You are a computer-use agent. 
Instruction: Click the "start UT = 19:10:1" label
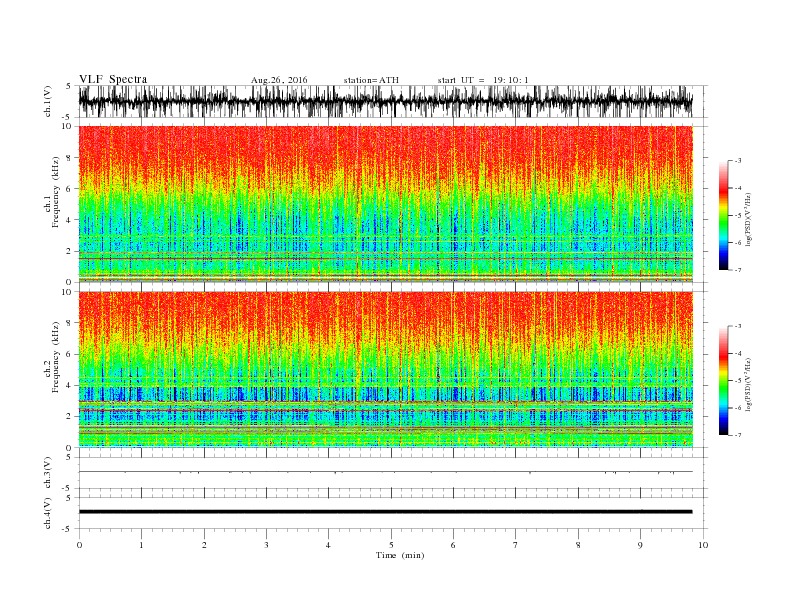point(483,80)
